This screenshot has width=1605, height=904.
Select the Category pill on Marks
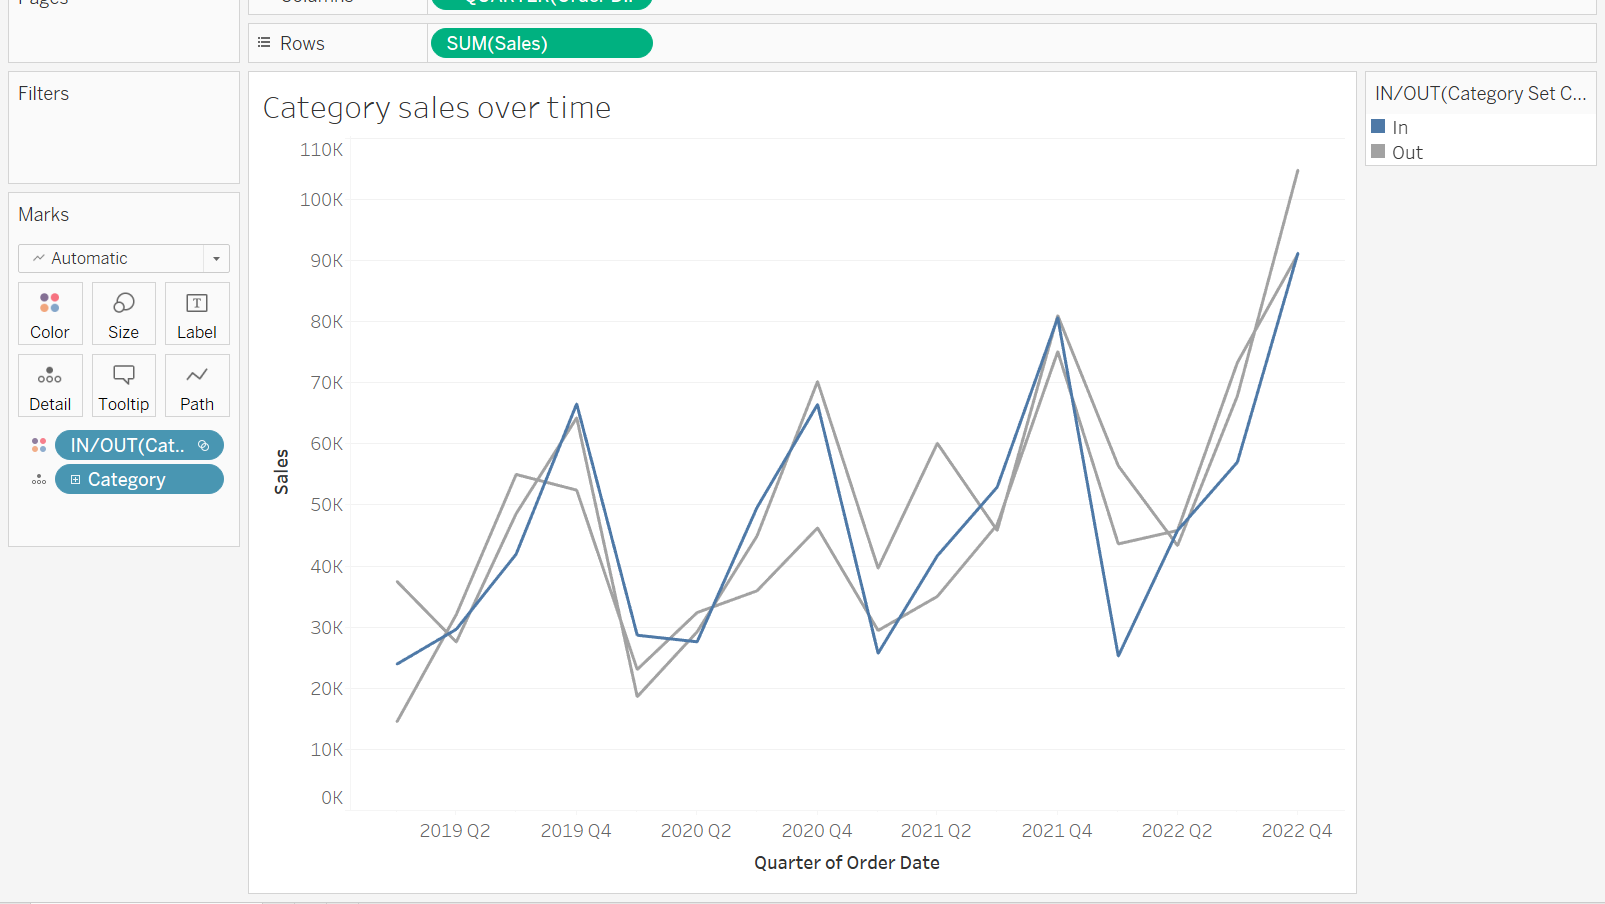(x=139, y=479)
